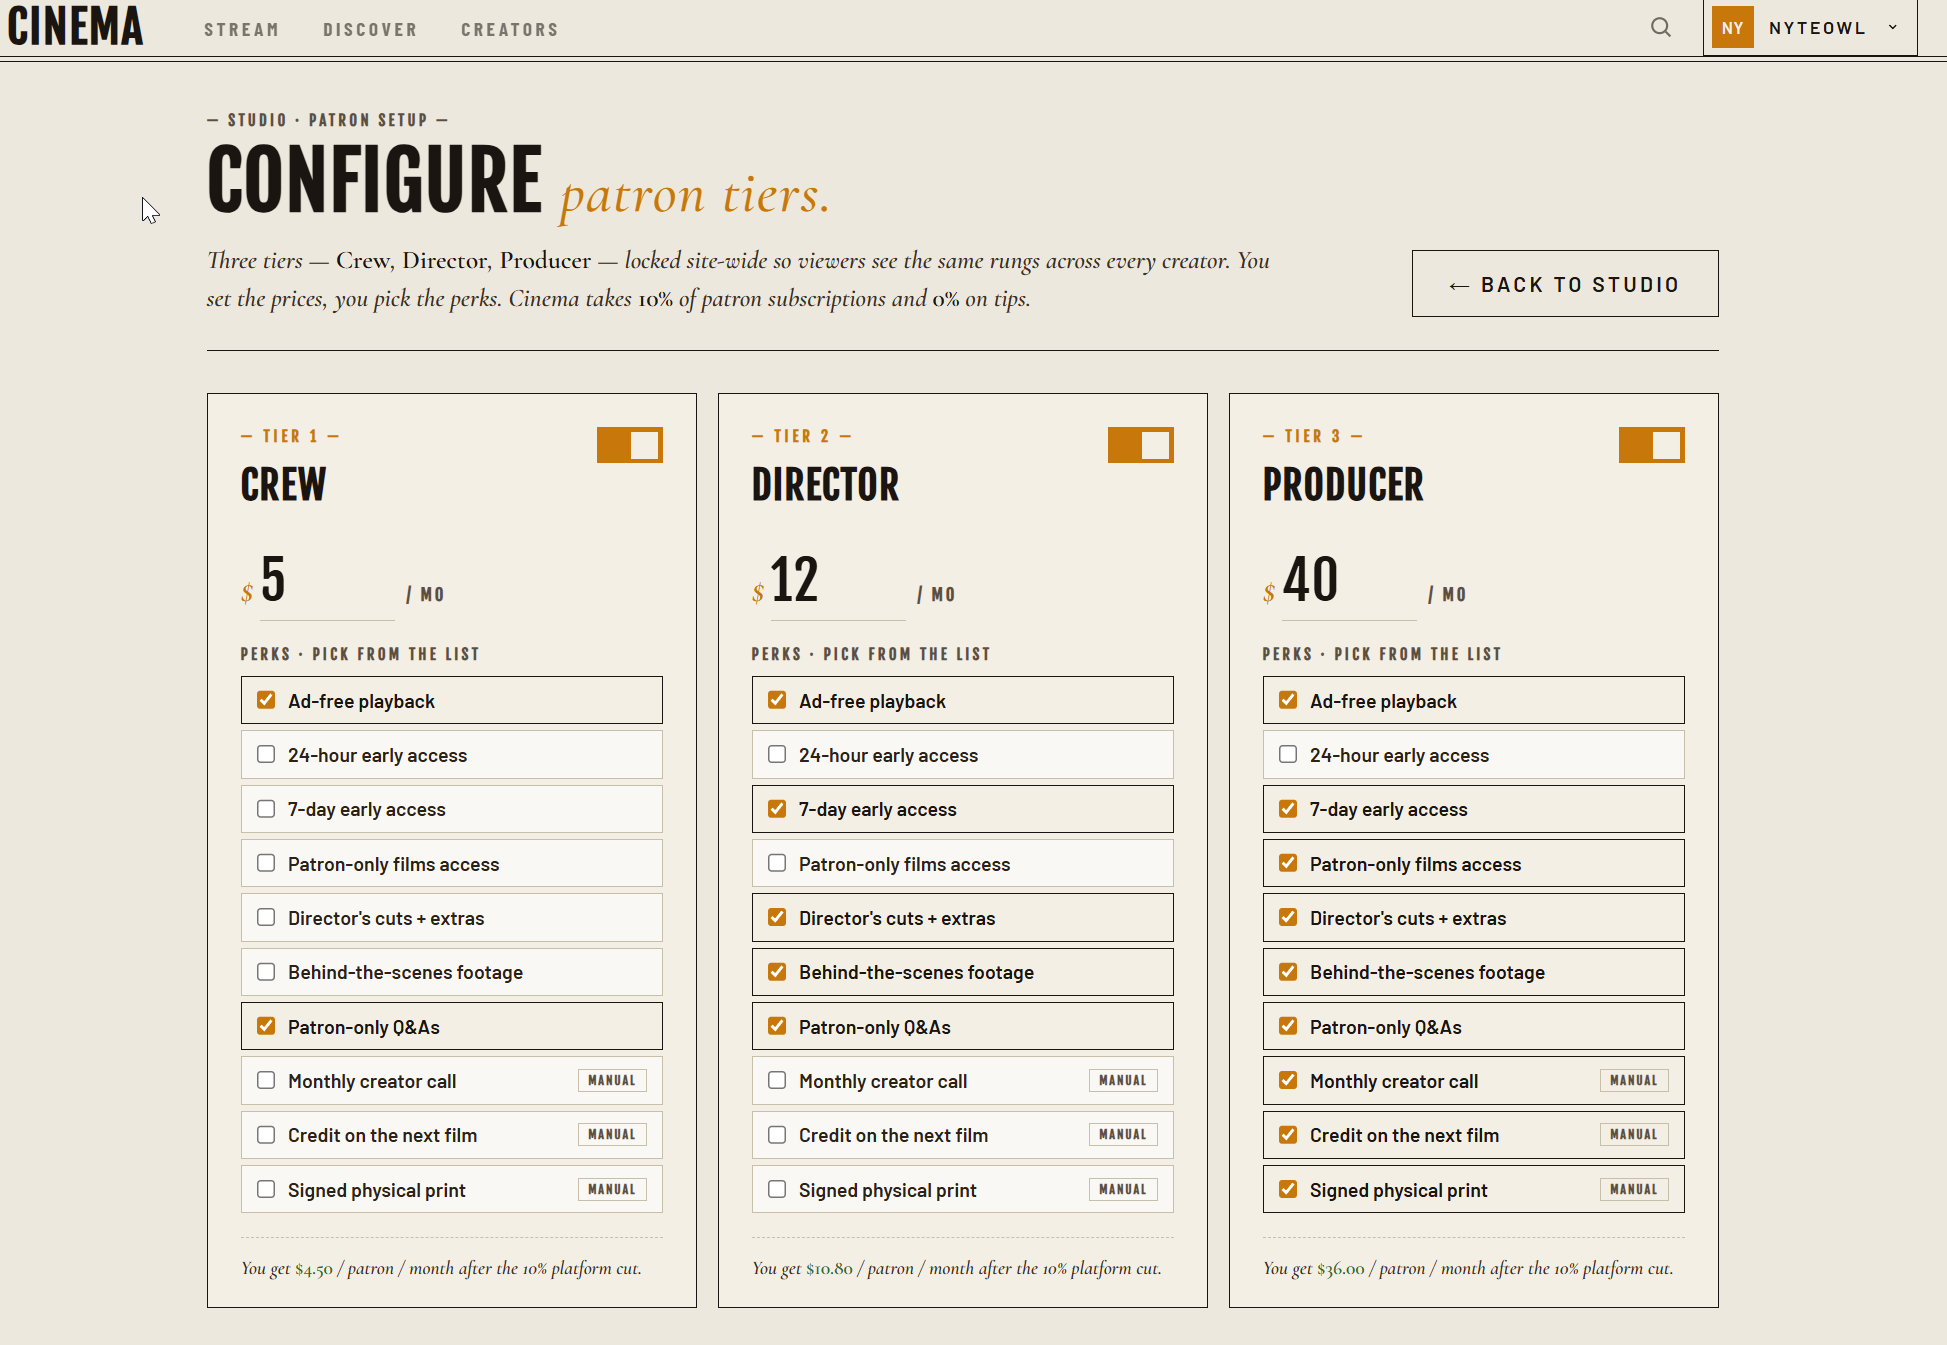Open the Creators menu
This screenshot has height=1345, width=1947.
(x=510, y=30)
